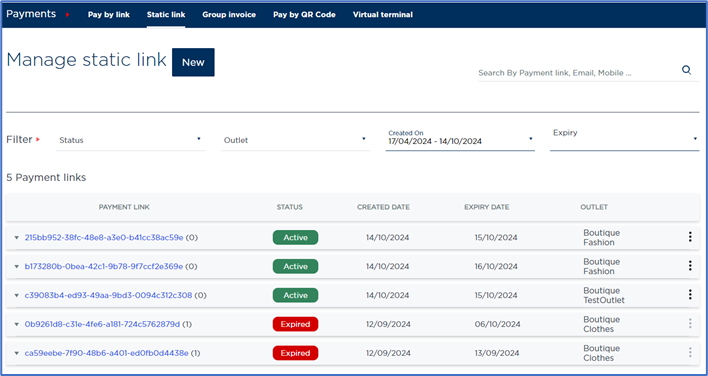Open payment link b173280b-0bea-42c1-9b78-9f7ccf2e369e
Screen dimensions: 708x376
point(104,266)
